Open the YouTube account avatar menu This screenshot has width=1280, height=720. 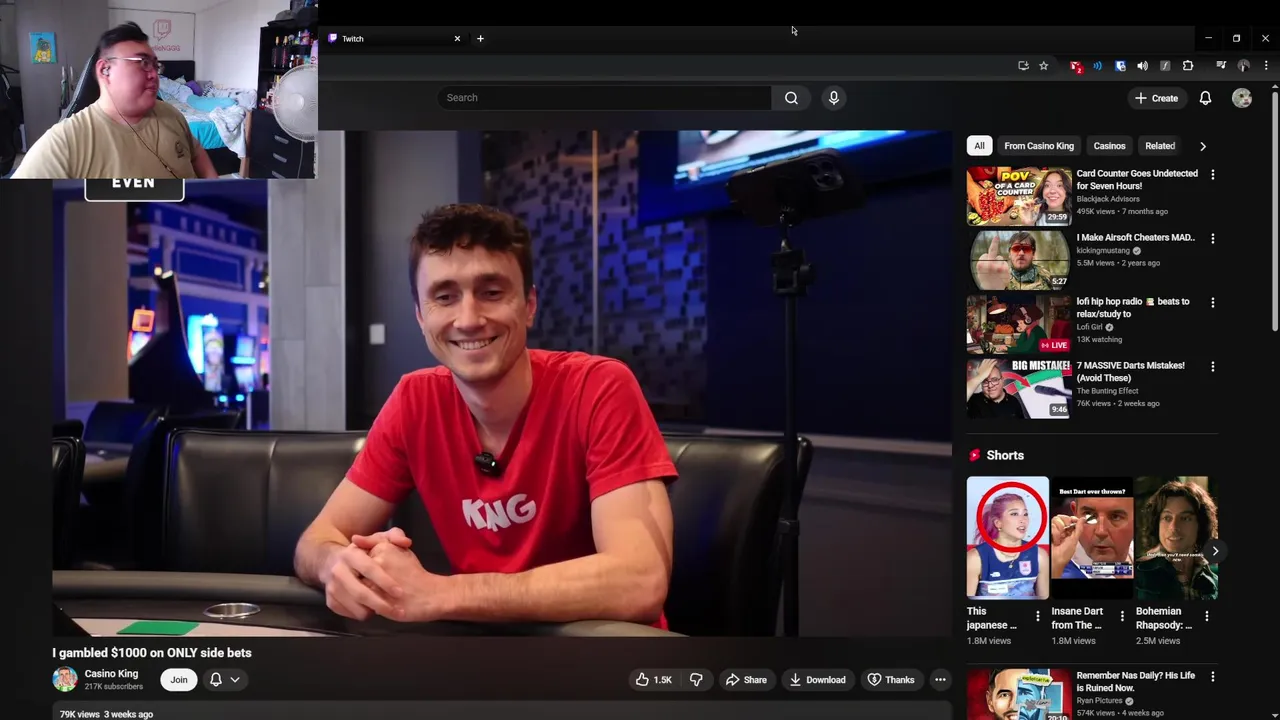click(x=1242, y=98)
